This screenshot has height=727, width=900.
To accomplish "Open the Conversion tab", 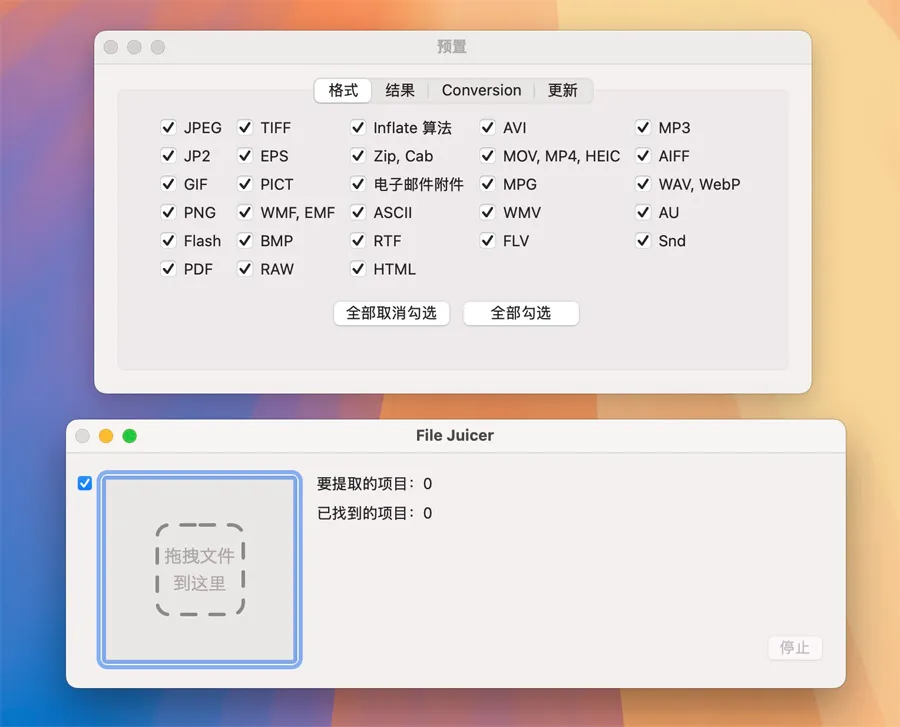I will click(481, 90).
